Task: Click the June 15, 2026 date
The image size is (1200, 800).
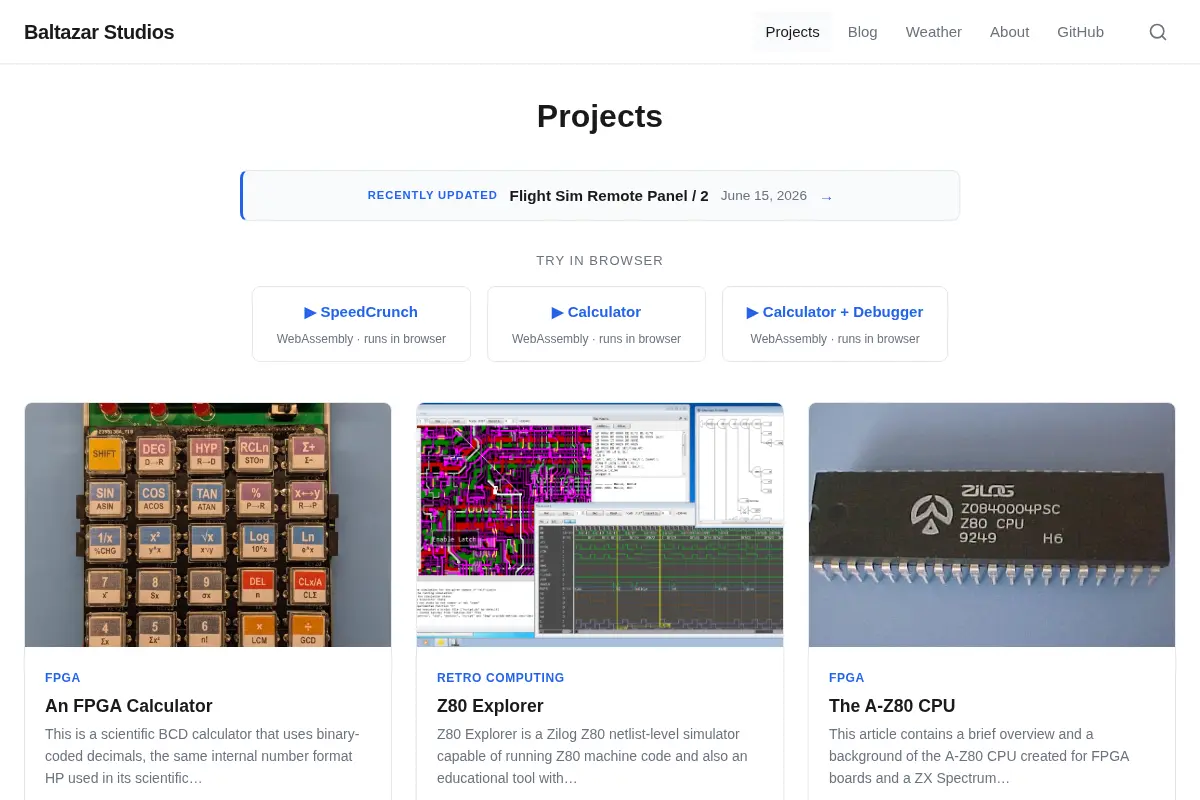Action: point(764,196)
